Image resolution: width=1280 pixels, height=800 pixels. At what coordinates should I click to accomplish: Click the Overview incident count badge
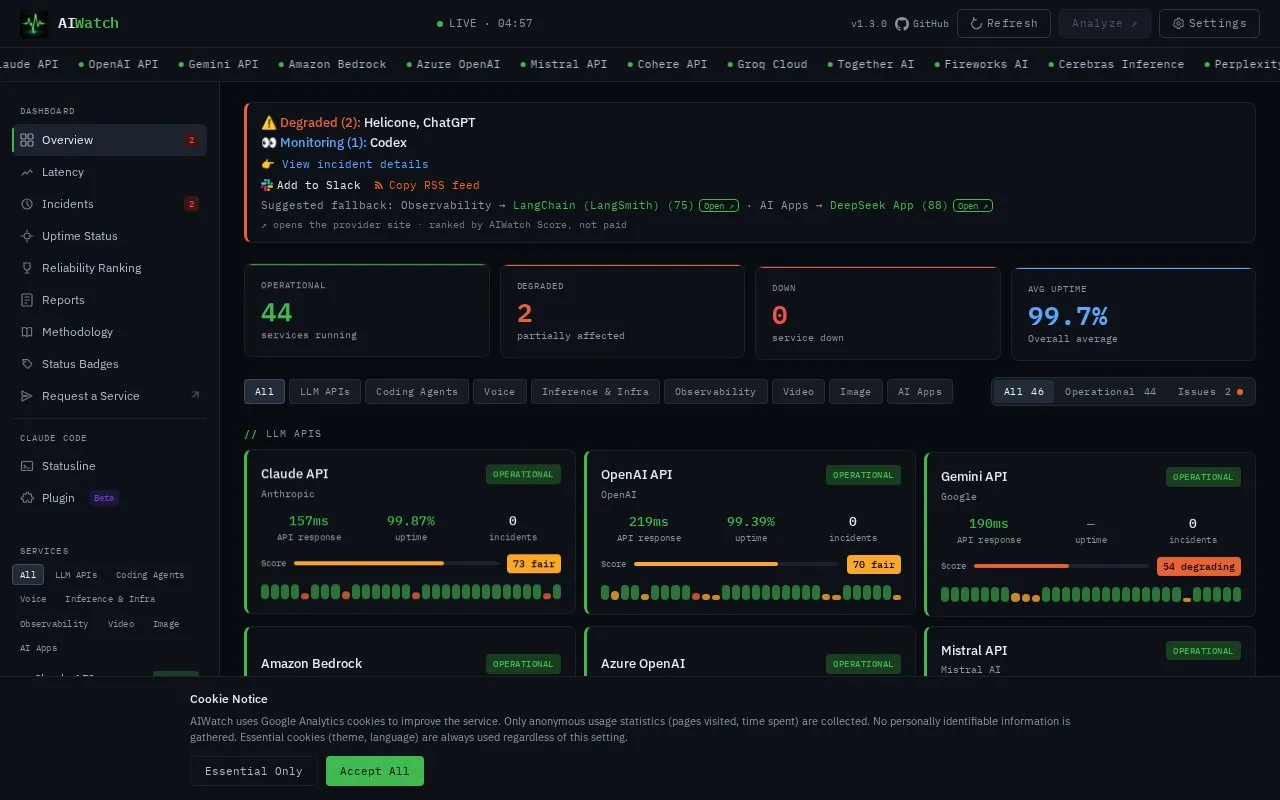(x=191, y=140)
